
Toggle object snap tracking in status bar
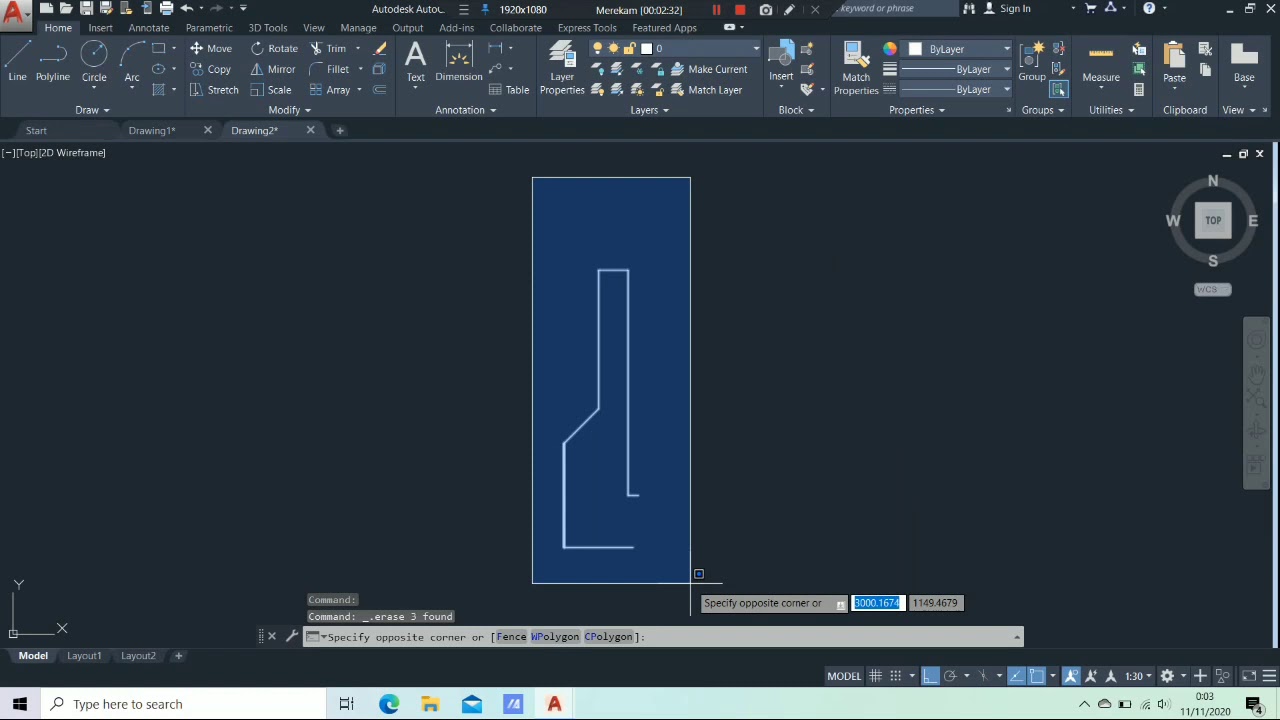pyautogui.click(x=1016, y=676)
